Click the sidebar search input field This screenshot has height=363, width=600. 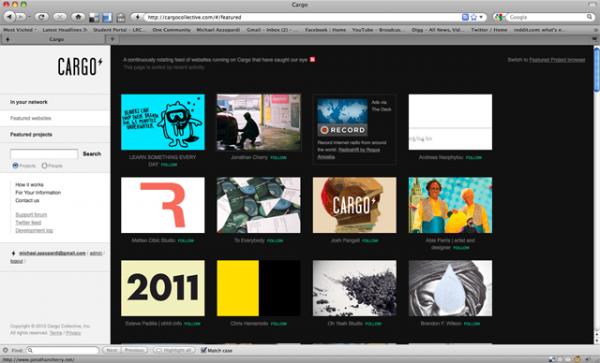(x=44, y=154)
